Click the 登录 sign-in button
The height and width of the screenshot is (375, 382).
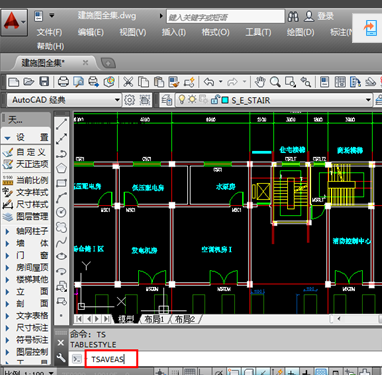point(325,16)
